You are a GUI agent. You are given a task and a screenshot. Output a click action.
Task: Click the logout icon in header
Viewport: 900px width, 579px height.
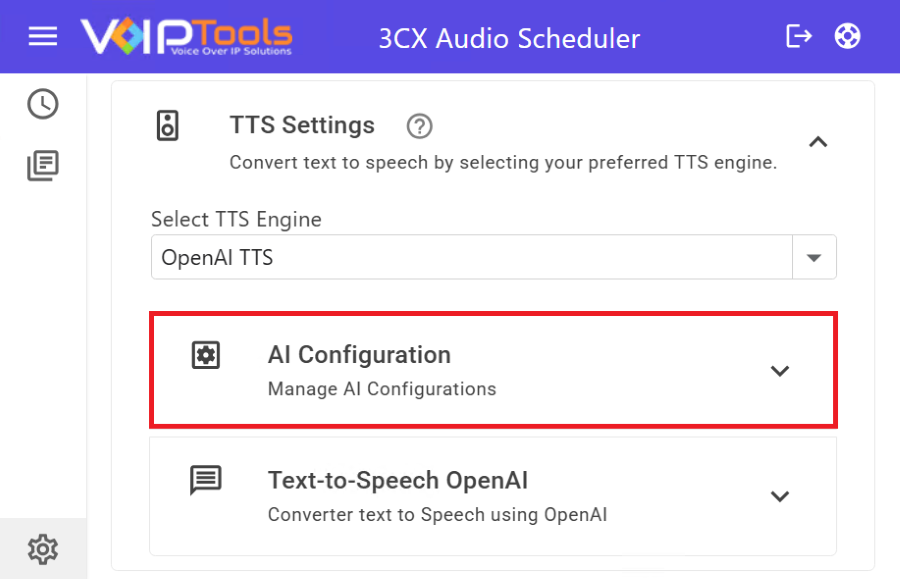pyautogui.click(x=799, y=37)
